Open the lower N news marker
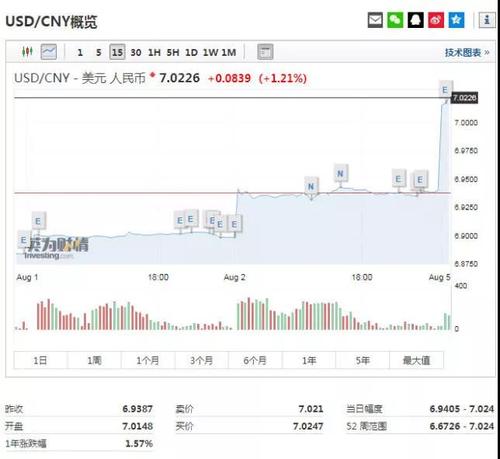The image size is (500, 459). [x=311, y=186]
